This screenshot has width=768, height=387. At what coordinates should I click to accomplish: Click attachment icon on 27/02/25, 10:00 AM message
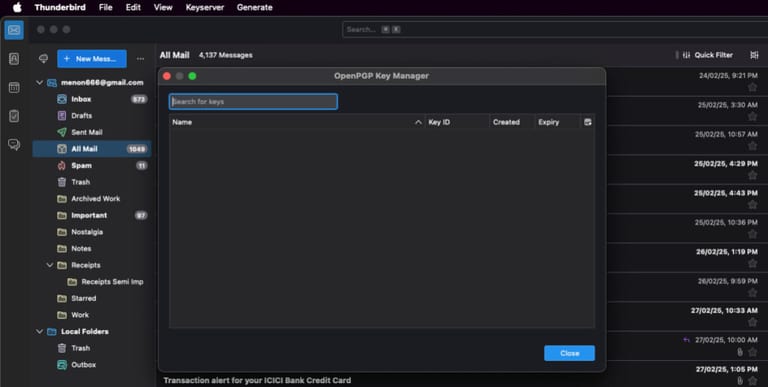(x=740, y=352)
